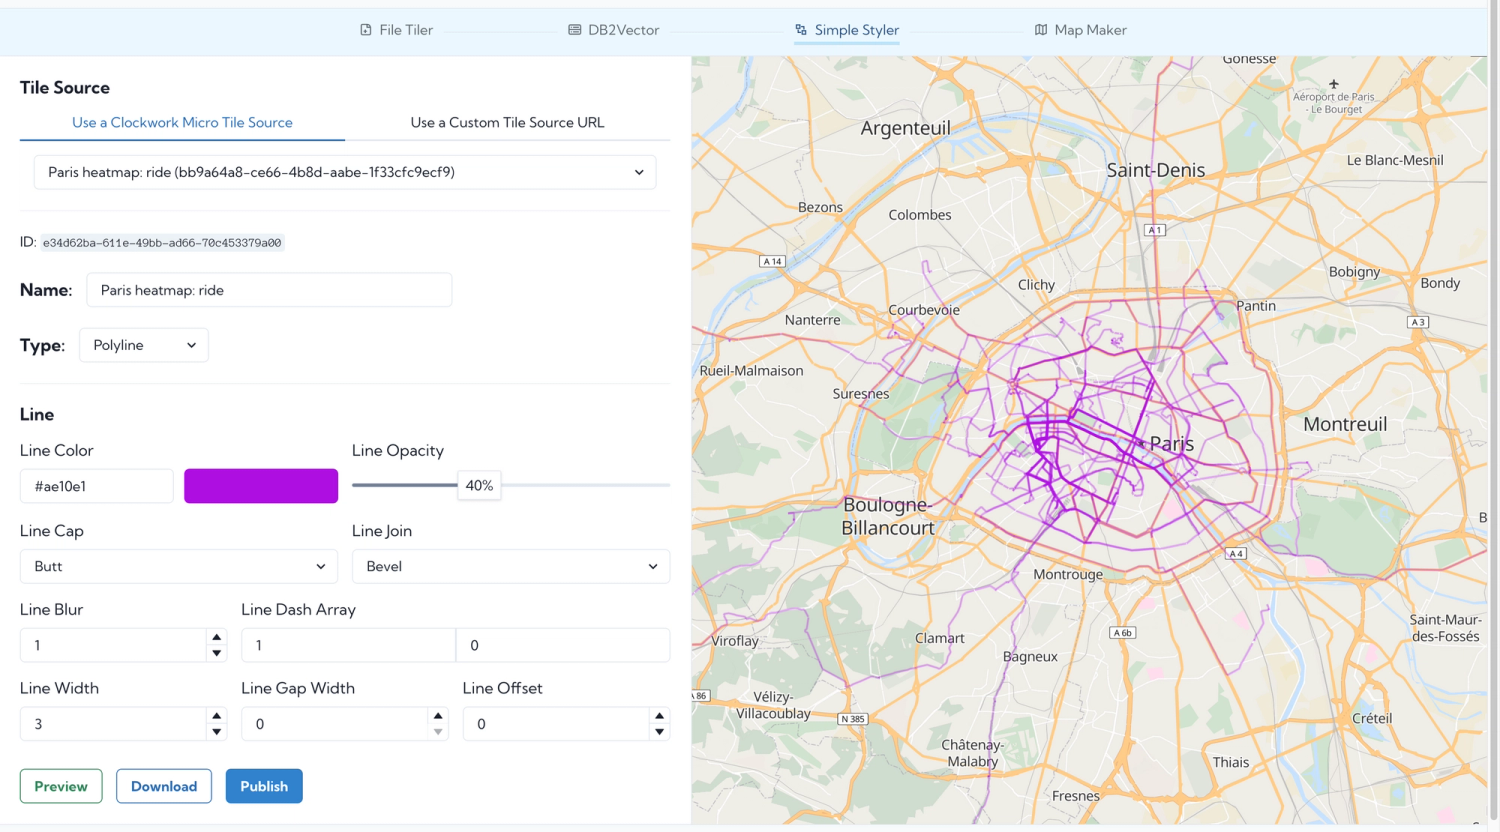Click the Montrouge label on the map
This screenshot has width=1500, height=832.
point(1068,574)
